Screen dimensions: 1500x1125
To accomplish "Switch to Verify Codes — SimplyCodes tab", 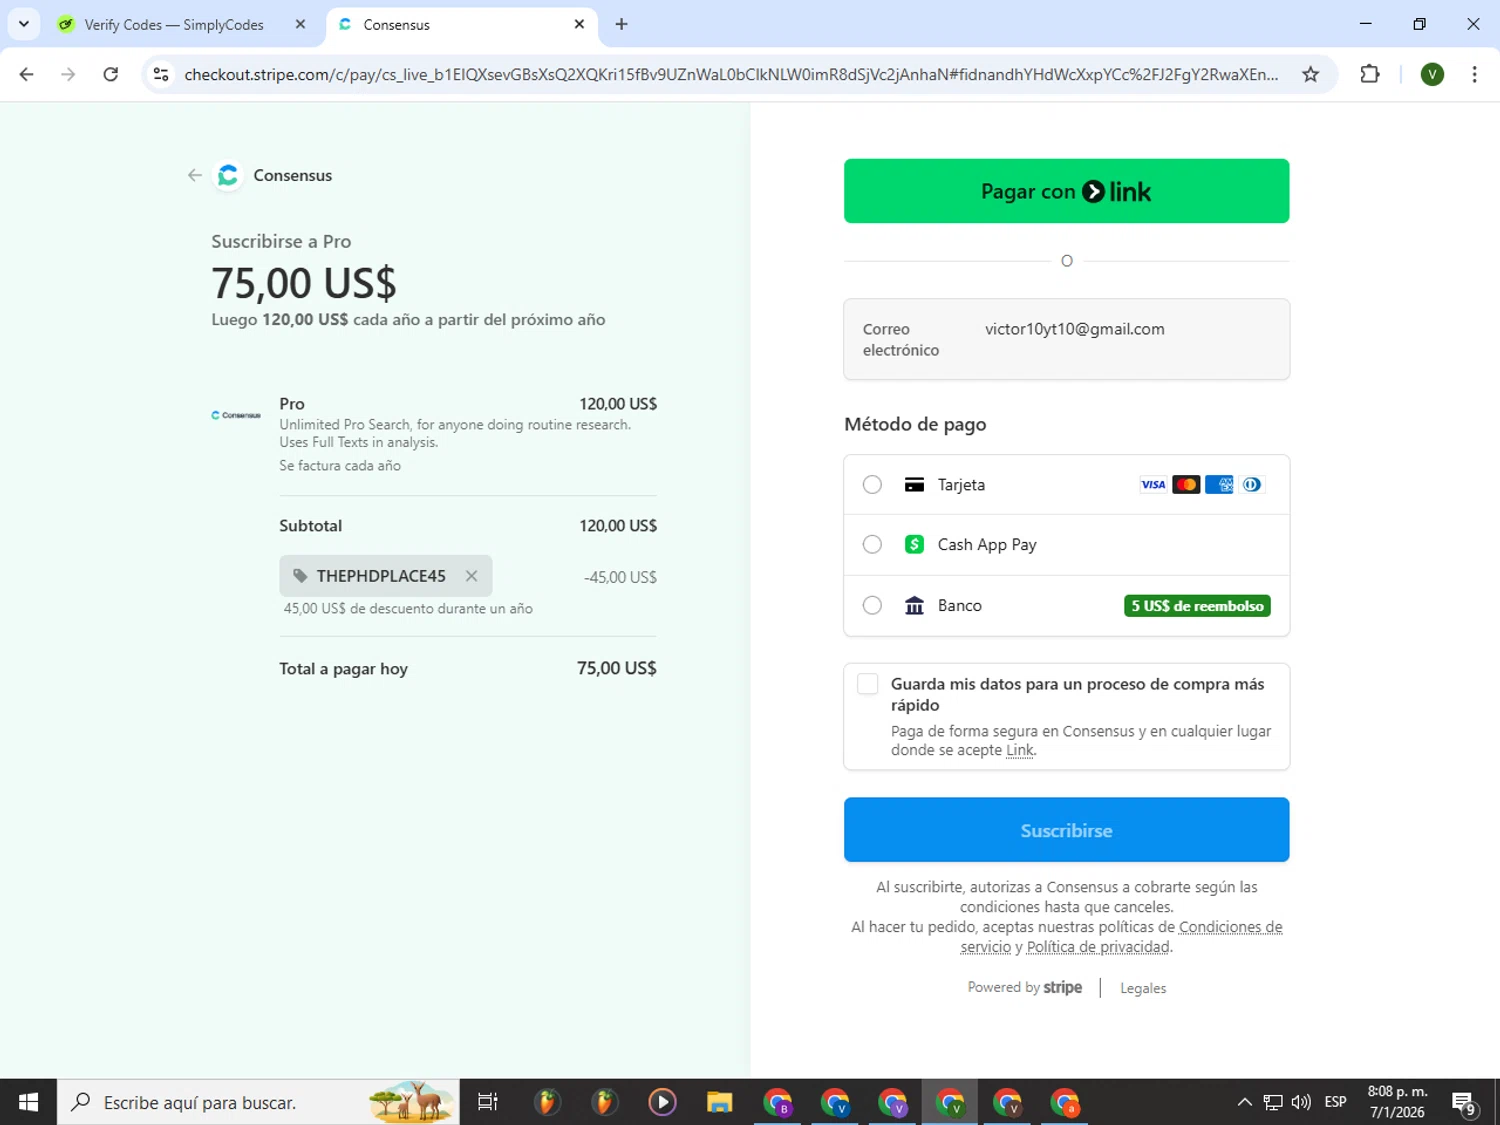I will (x=174, y=25).
